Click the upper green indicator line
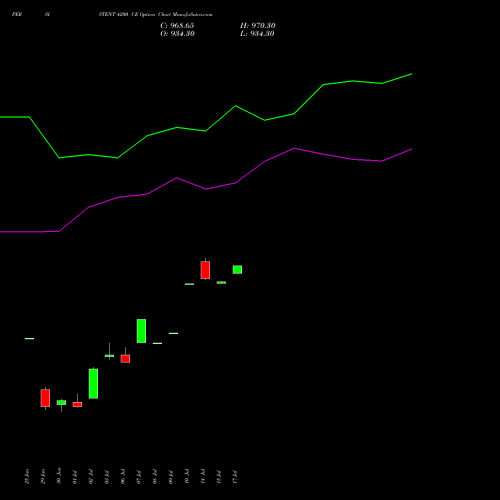The image size is (500, 500). tap(206, 131)
